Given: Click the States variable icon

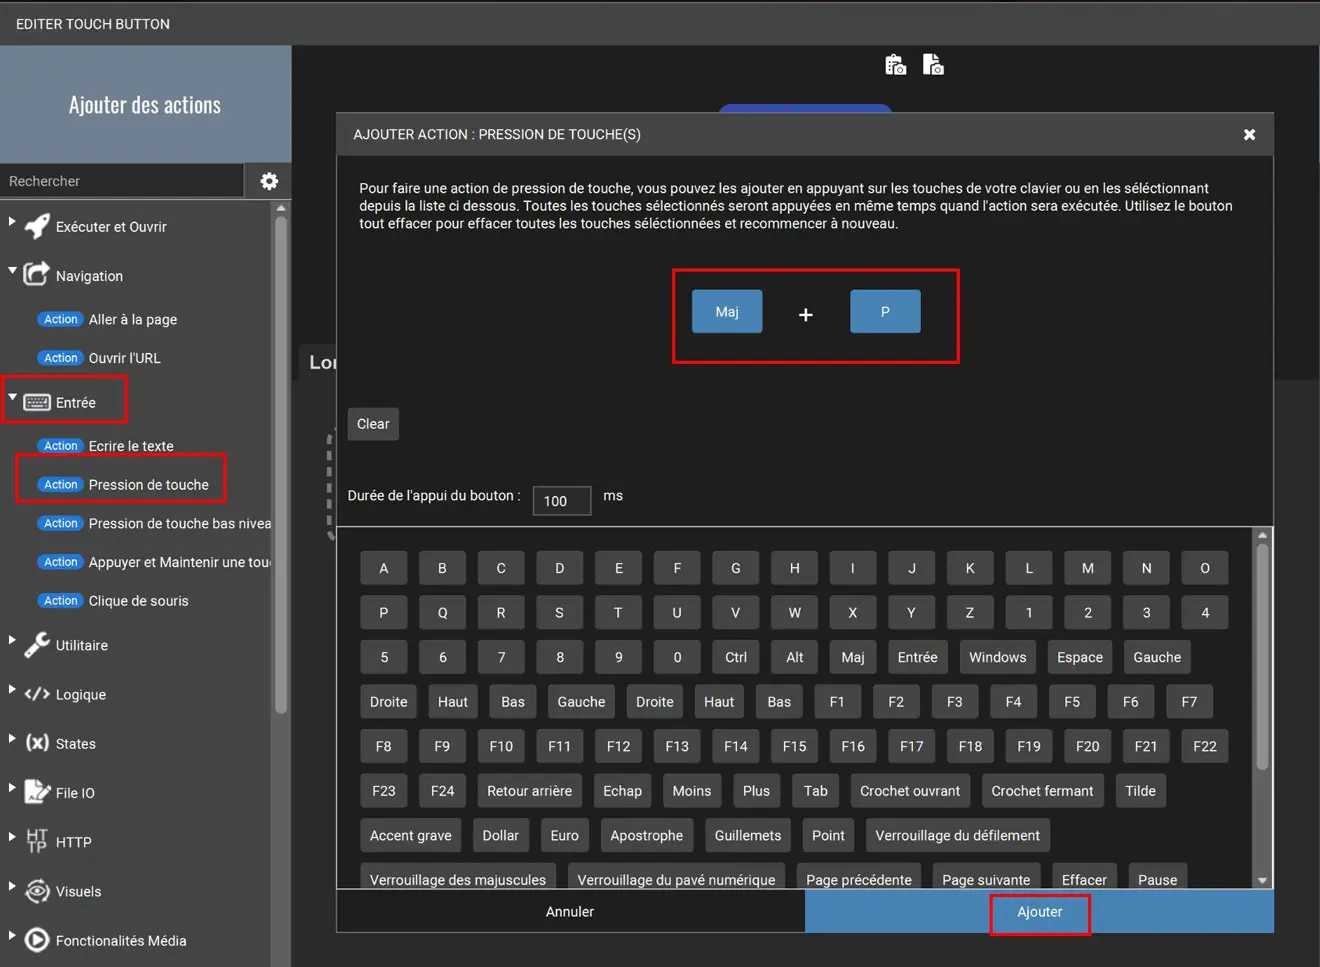Looking at the screenshot, I should [x=37, y=743].
